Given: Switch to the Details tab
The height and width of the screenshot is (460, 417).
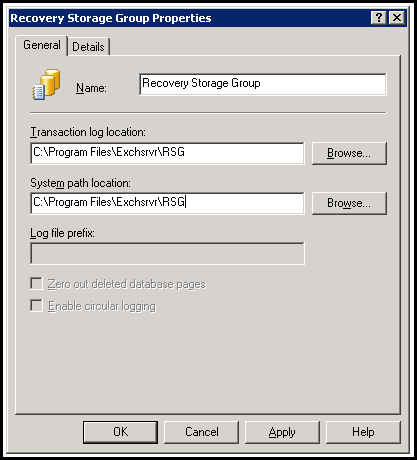Looking at the screenshot, I should pyautogui.click(x=88, y=47).
